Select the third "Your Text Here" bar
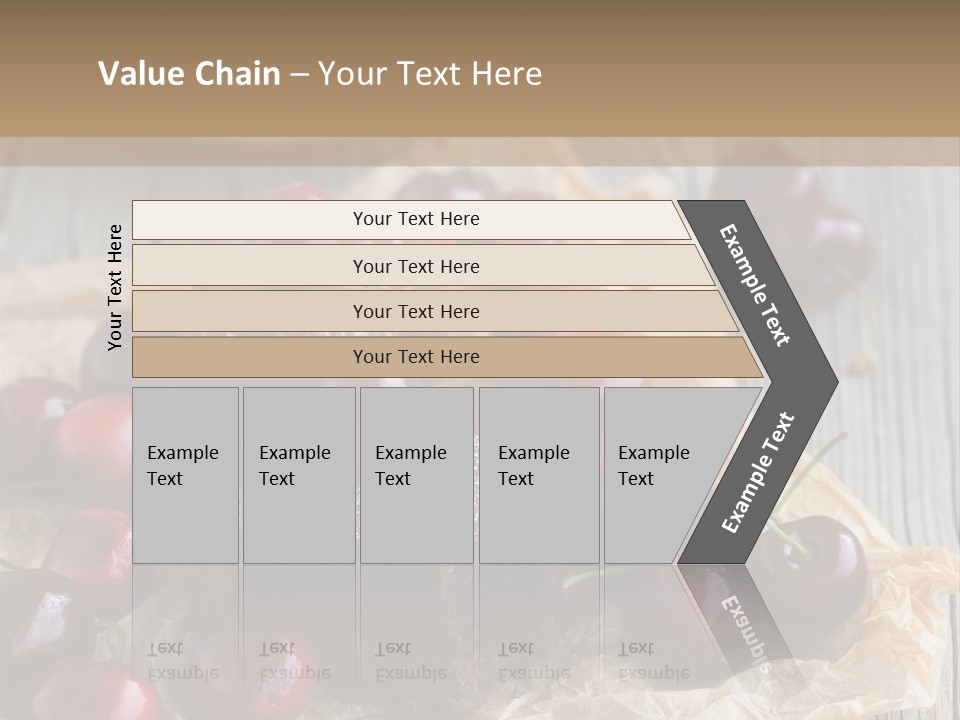960x720 pixels. point(416,311)
